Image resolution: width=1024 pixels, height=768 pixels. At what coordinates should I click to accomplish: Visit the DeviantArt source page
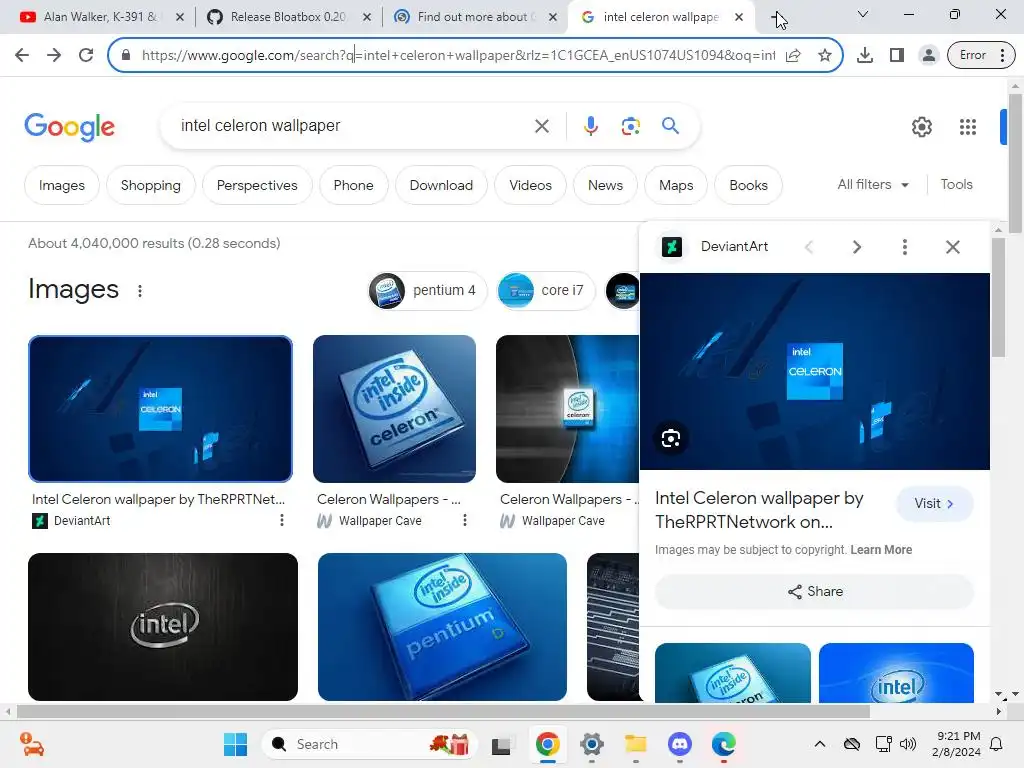coord(935,504)
